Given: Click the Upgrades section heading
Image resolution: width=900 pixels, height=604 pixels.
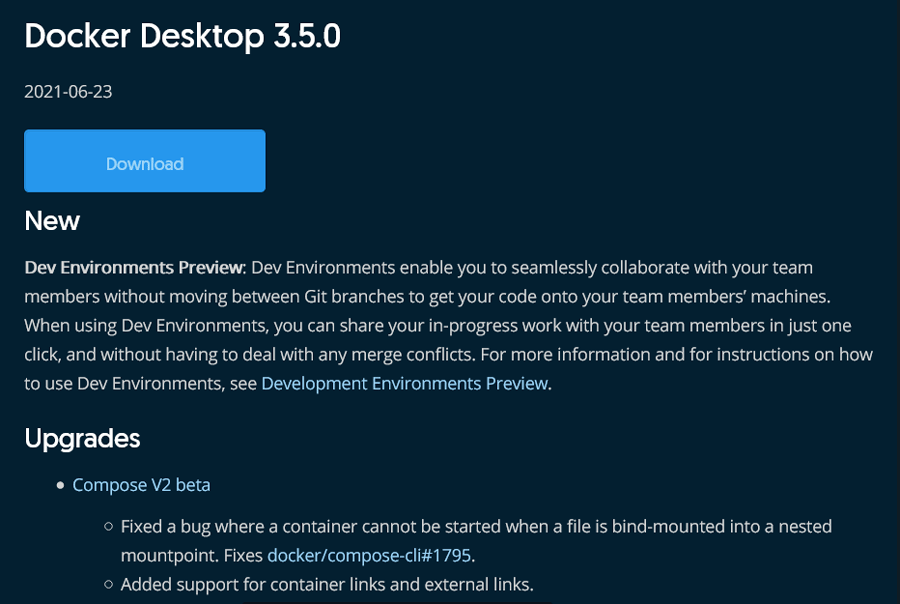Looking at the screenshot, I should (82, 438).
